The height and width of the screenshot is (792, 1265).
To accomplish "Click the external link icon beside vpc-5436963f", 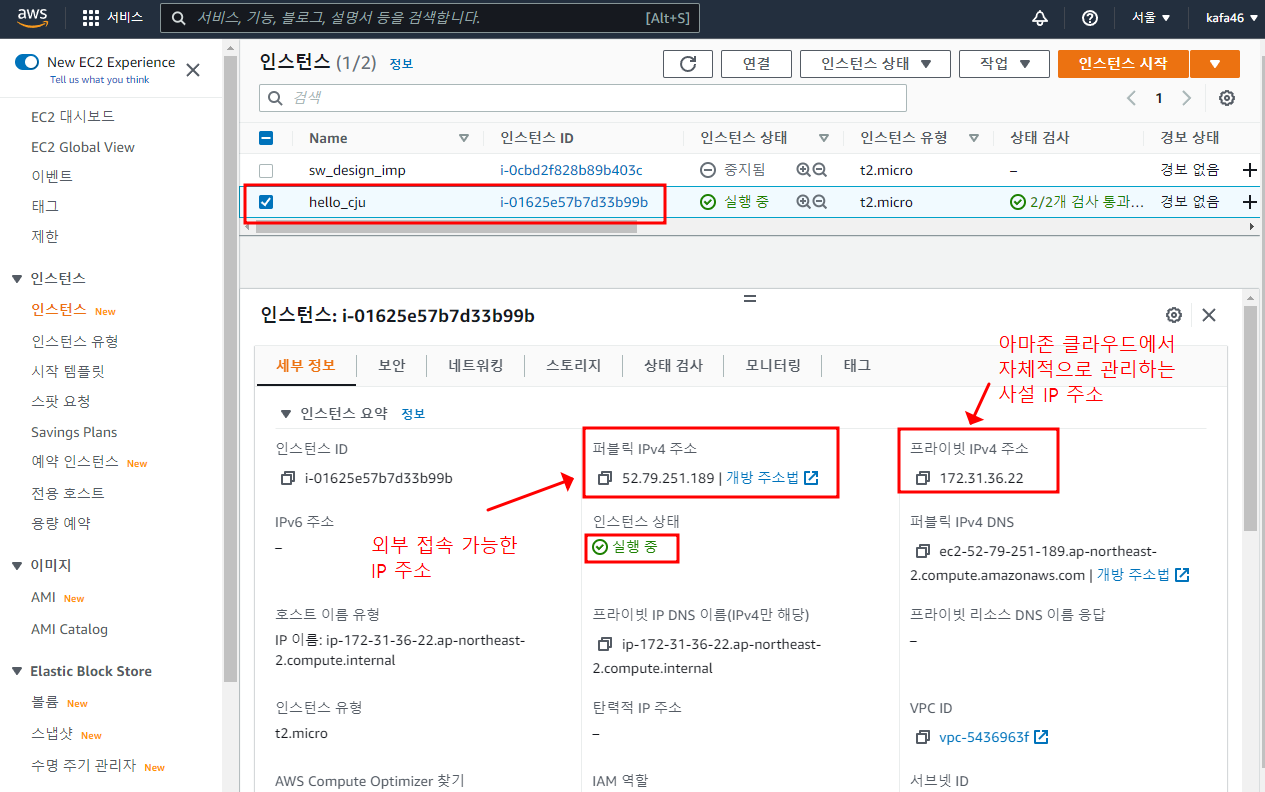I will click(x=1041, y=737).
